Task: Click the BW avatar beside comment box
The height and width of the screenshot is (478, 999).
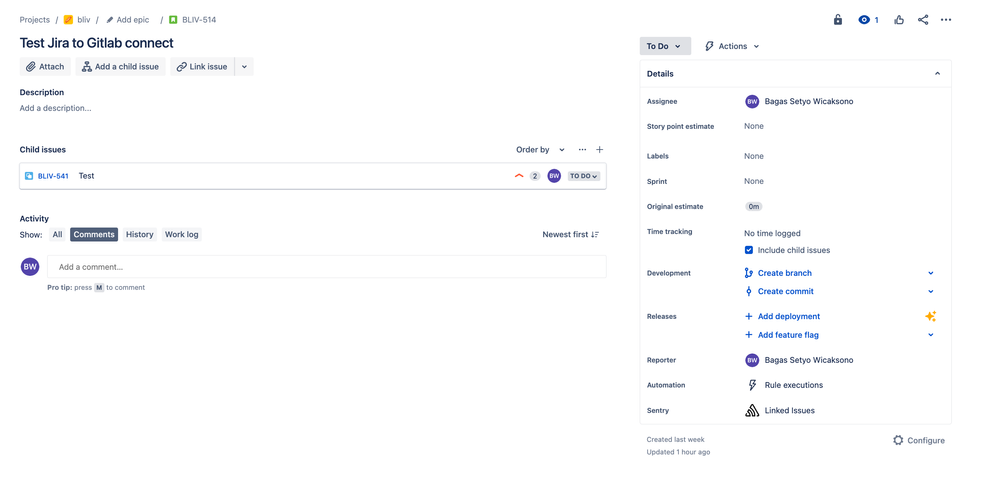Action: click(30, 267)
